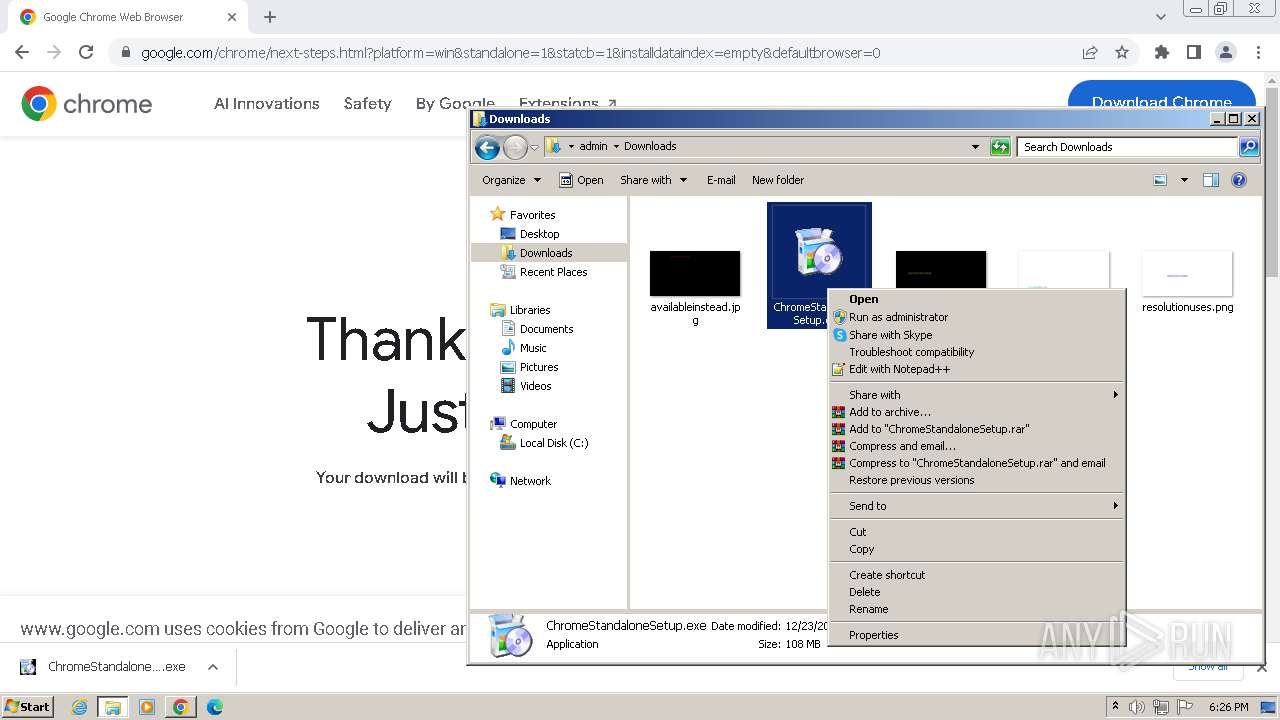This screenshot has height=720, width=1280.
Task: Expand download item options chevron
Action: [213, 667]
